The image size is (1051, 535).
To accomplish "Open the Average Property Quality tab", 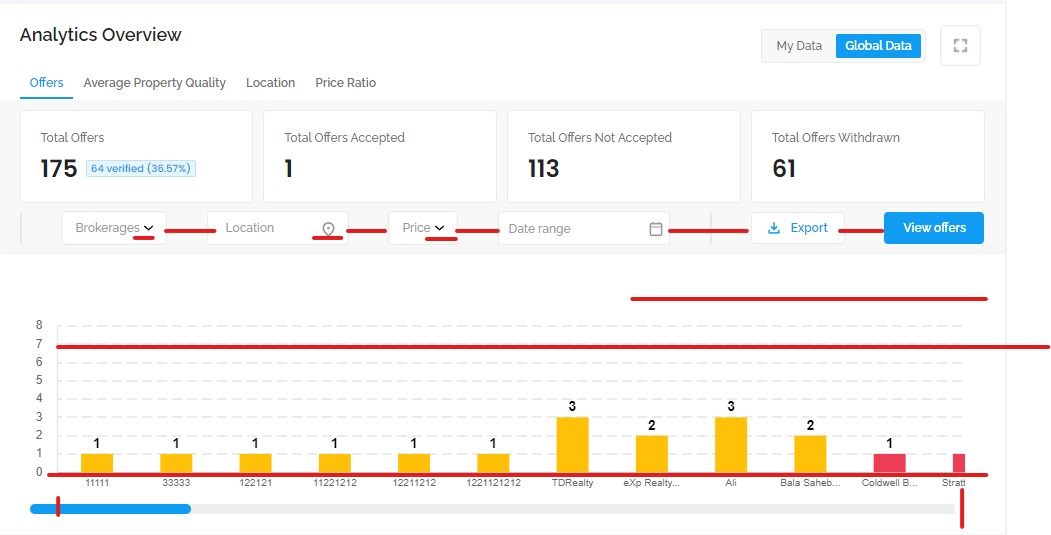I will pos(154,82).
